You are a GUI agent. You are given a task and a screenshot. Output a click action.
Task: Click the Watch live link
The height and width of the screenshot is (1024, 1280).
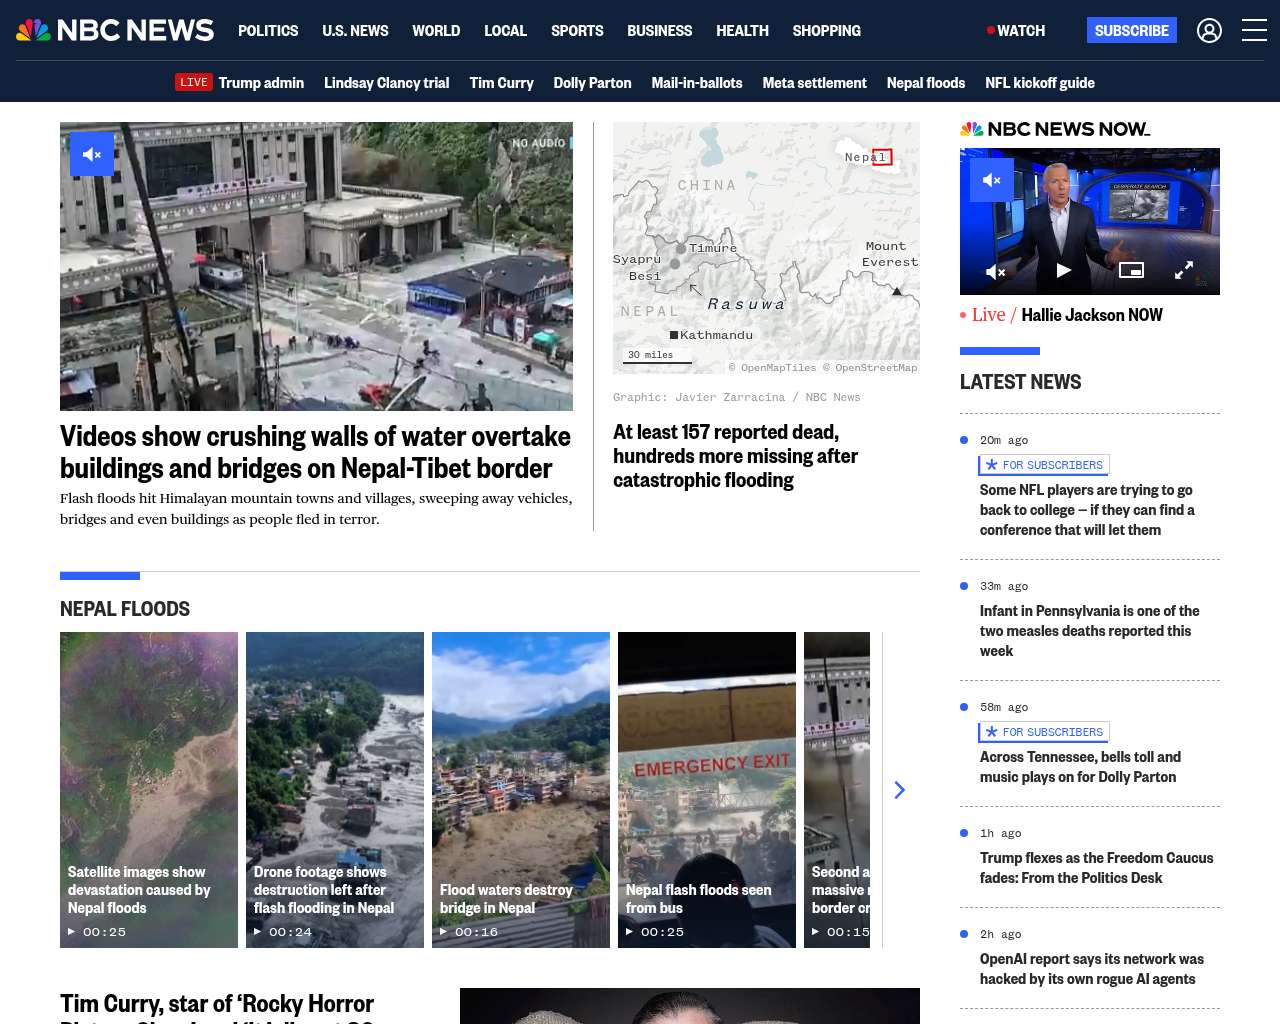coord(1016,31)
